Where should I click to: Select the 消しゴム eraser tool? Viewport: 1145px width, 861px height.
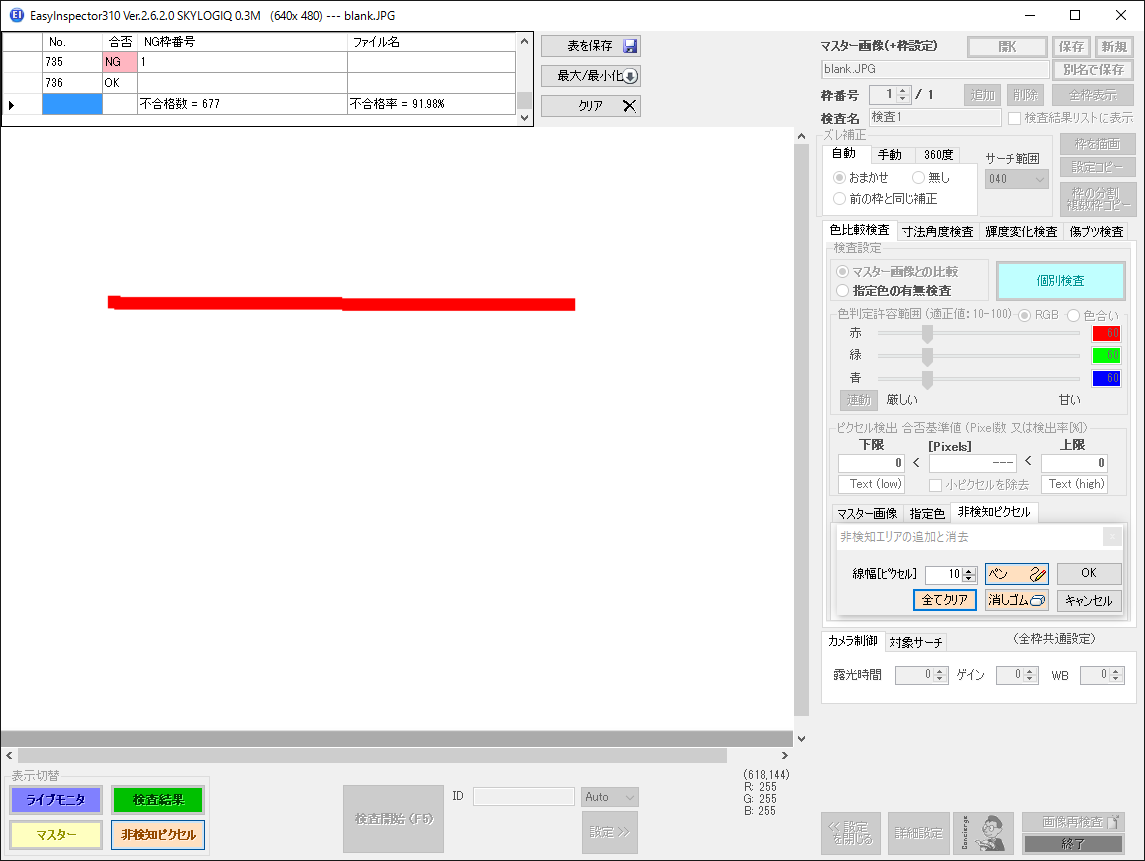click(1016, 600)
